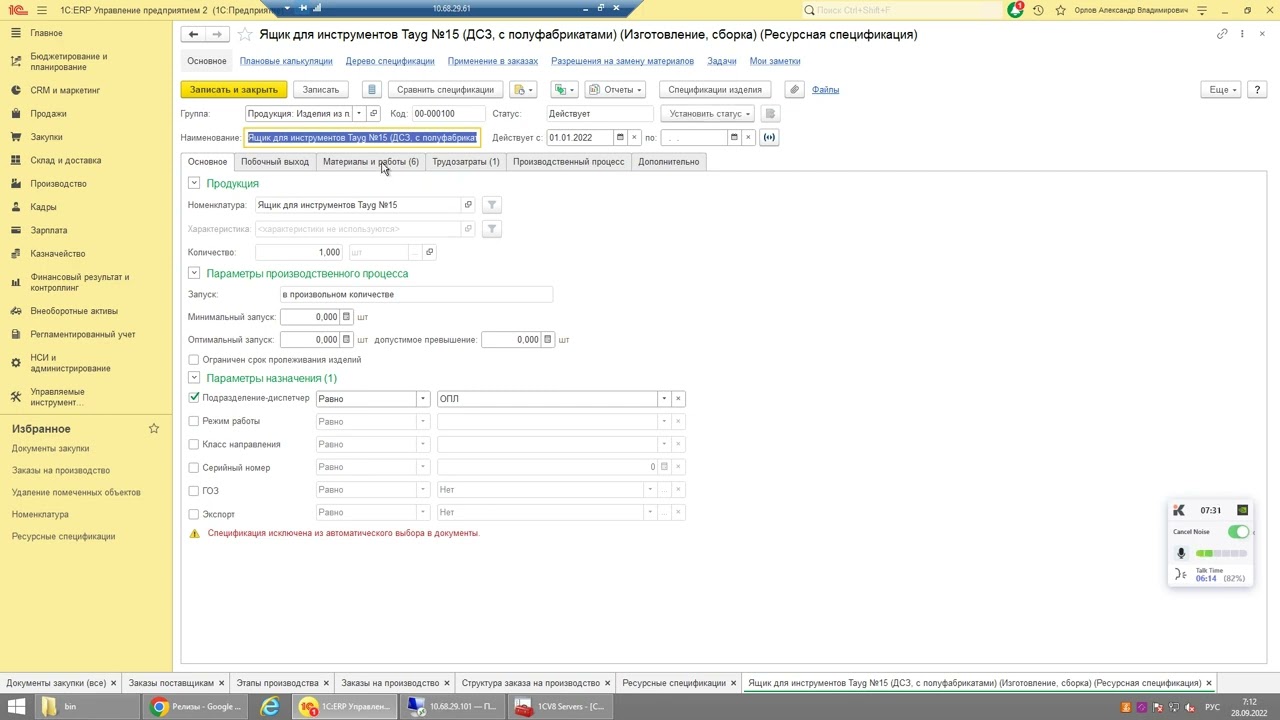
Task: Enable Класс направления checkbox
Action: point(194,444)
